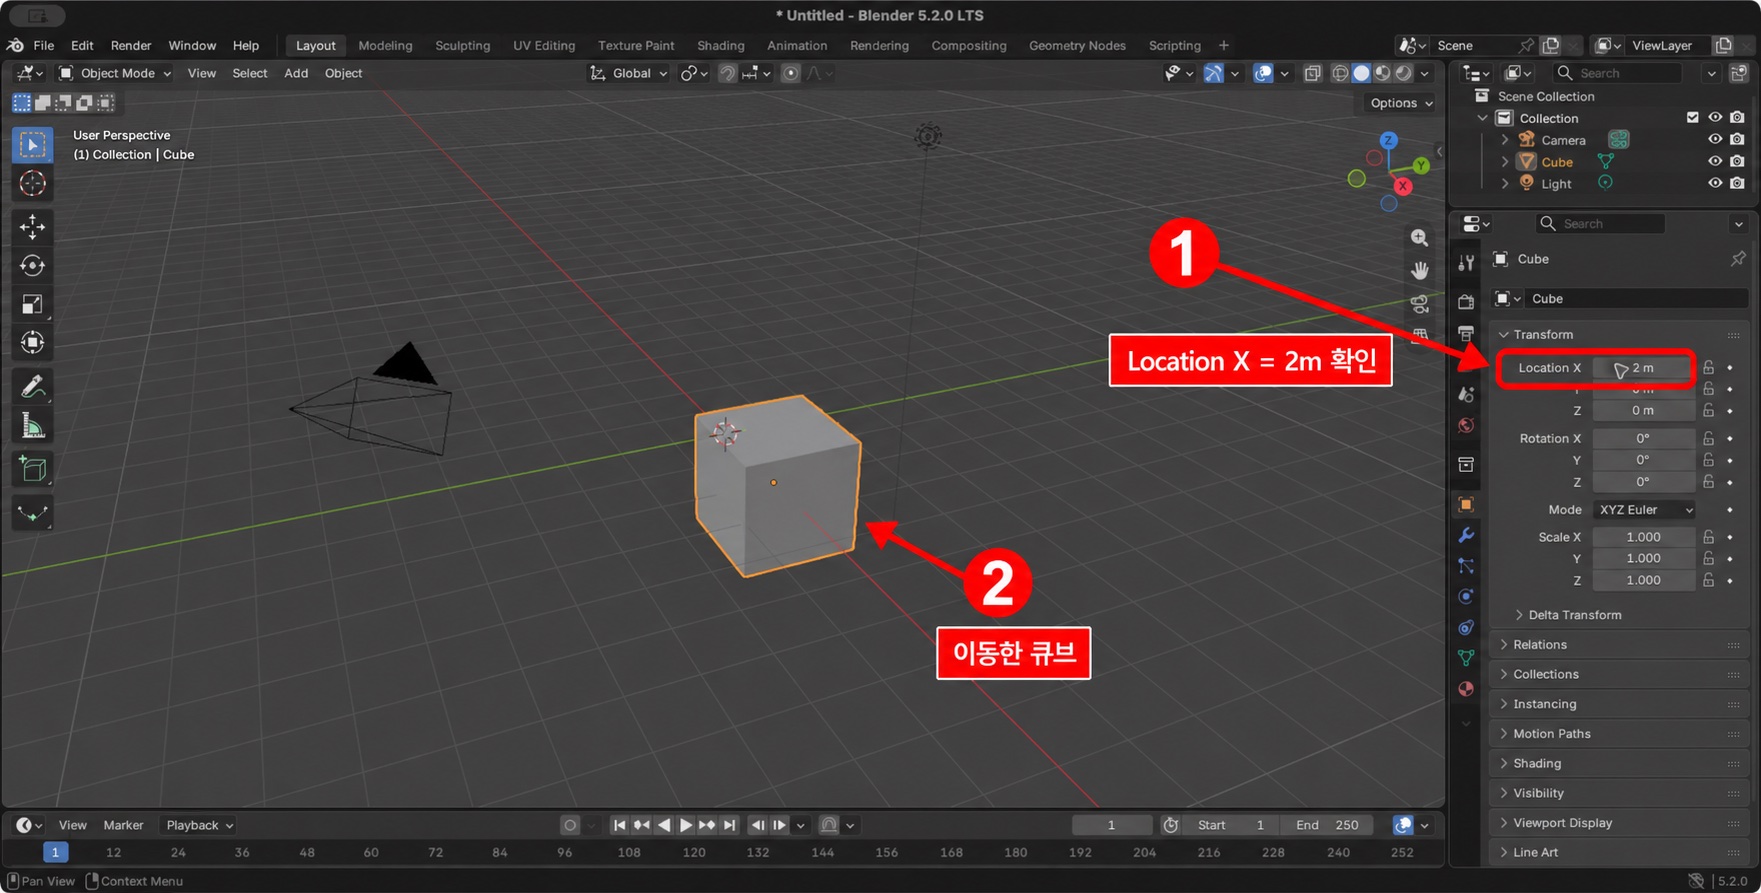Click the Cube object in outliner
The height and width of the screenshot is (893, 1761).
coord(1557,162)
